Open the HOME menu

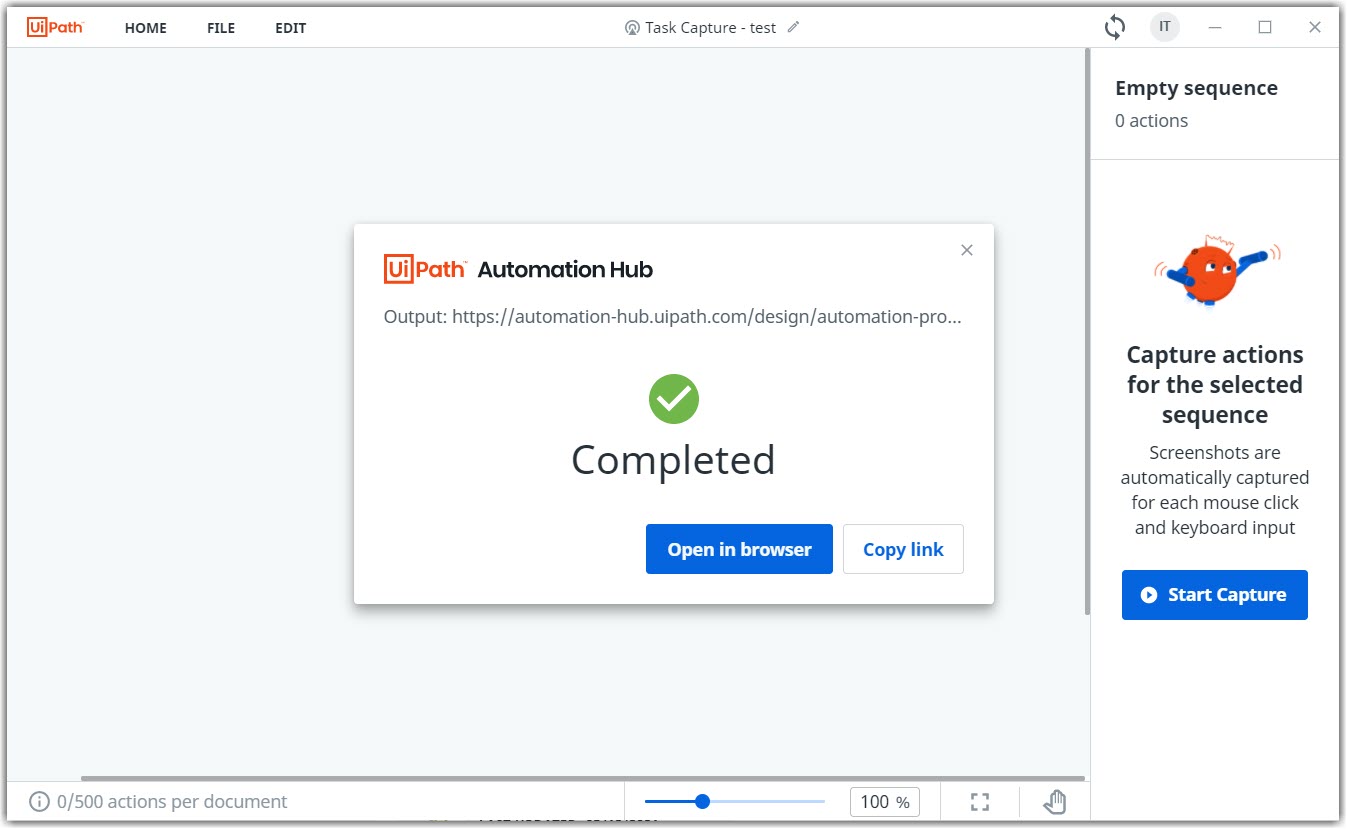[146, 28]
